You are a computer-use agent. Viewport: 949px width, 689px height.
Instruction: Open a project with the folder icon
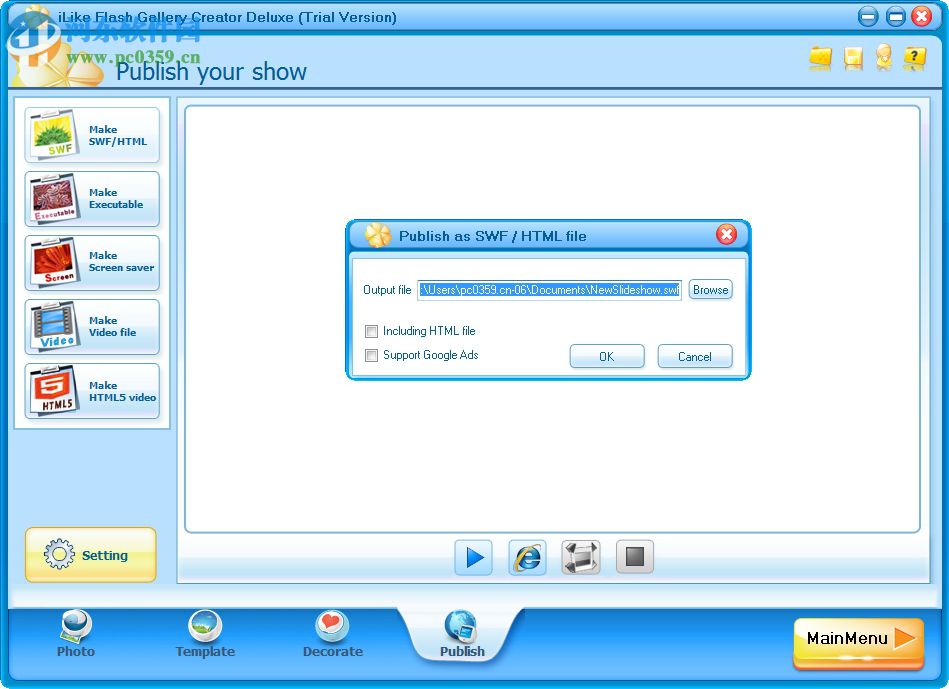coord(820,58)
